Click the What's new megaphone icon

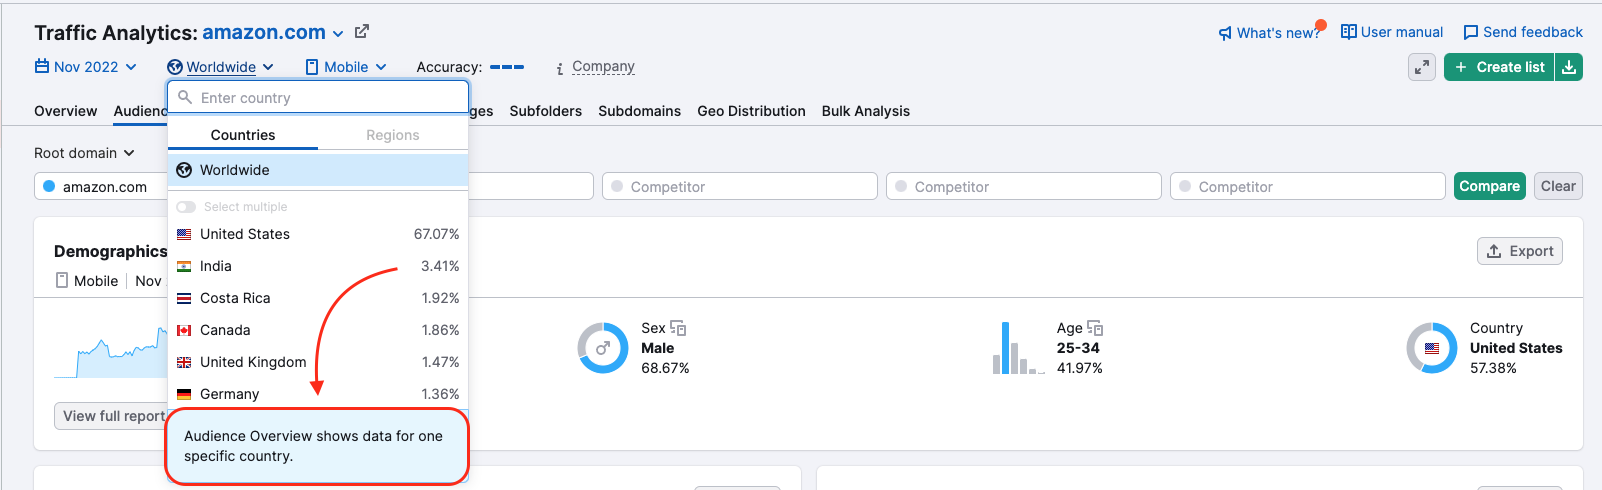click(x=1225, y=33)
